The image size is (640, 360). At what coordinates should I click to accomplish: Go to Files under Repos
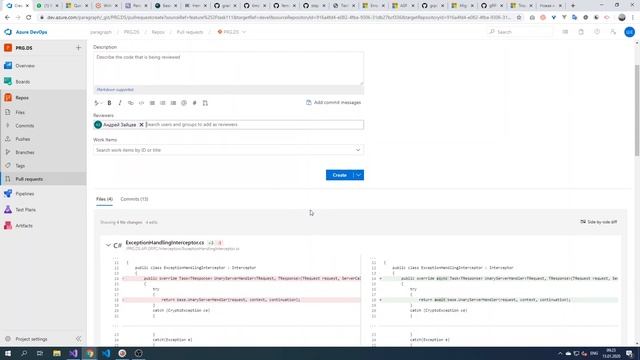43,112
